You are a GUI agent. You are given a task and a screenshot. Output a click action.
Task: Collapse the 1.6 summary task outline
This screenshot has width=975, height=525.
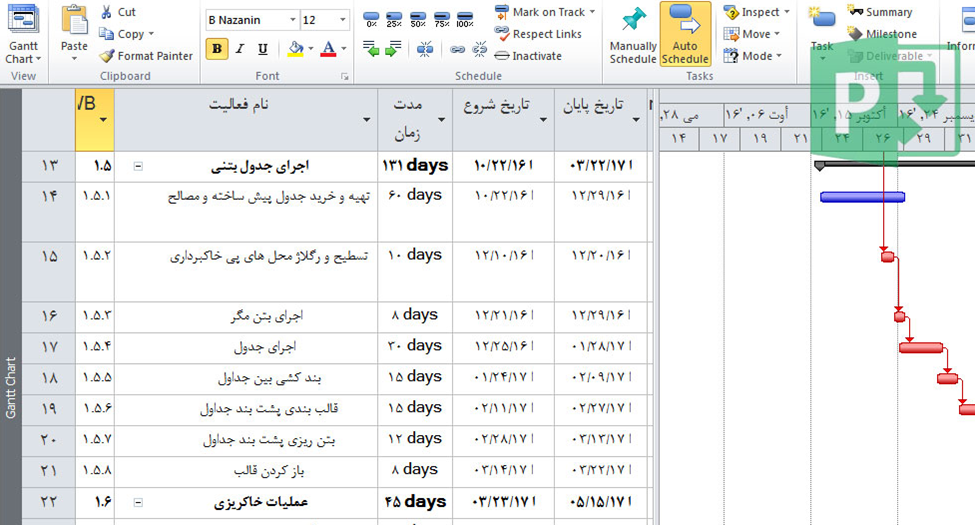138,503
